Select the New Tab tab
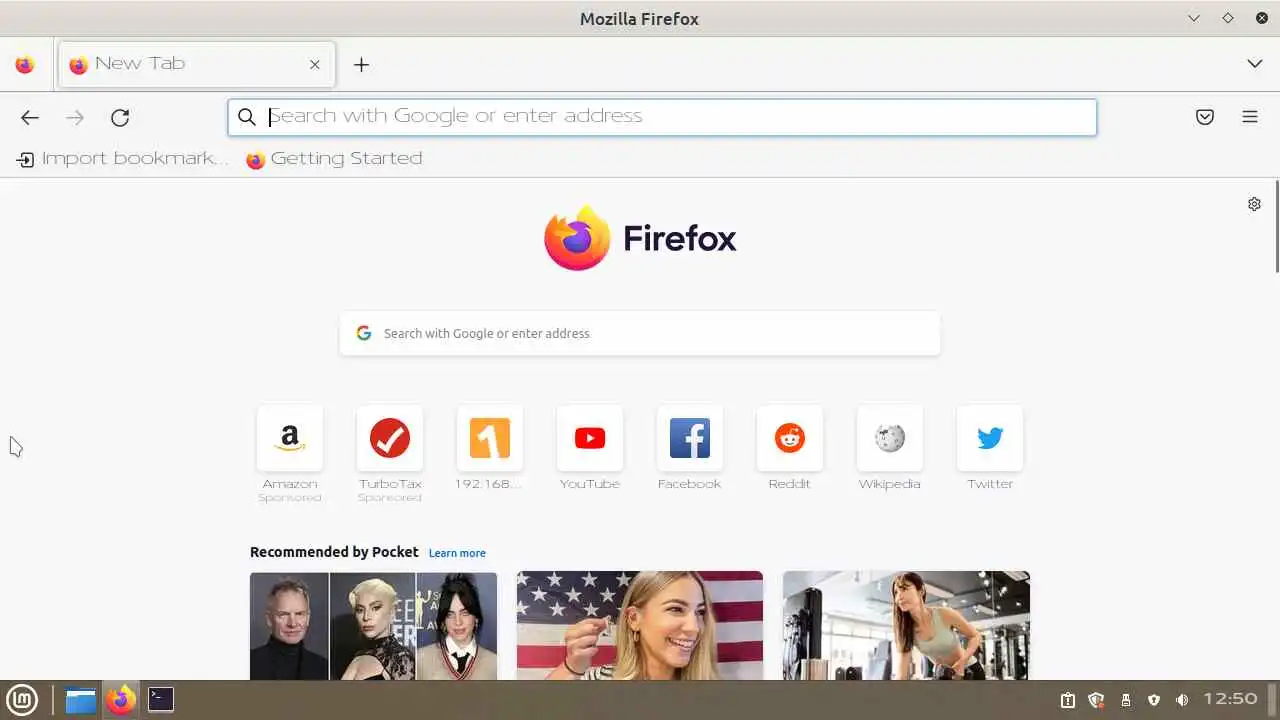Viewport: 1280px width, 720px height. (197, 64)
